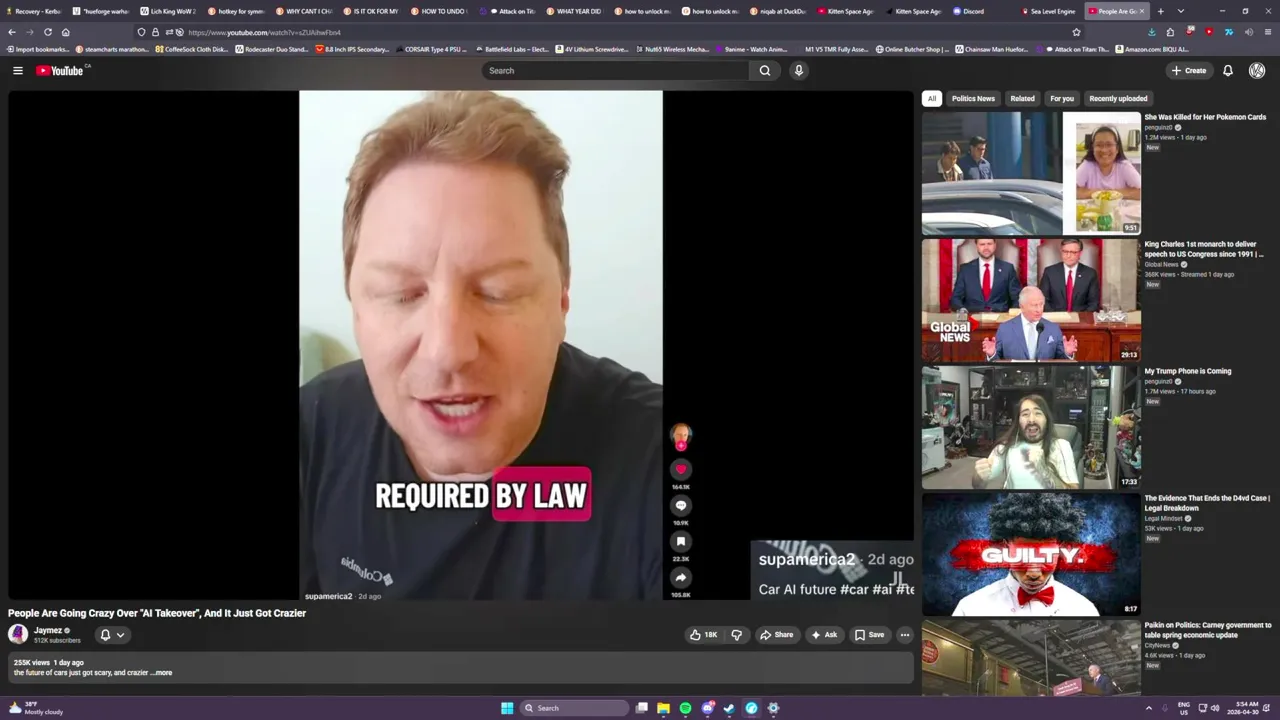Viewport: 1280px width, 720px height.
Task: Open File Explorer from the taskbar
Action: coord(663,708)
